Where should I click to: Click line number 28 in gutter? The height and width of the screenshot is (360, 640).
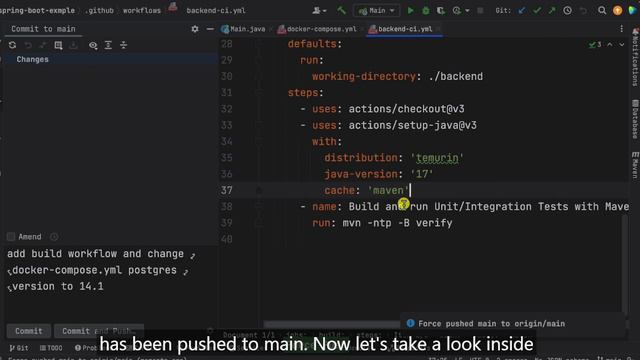[227, 44]
